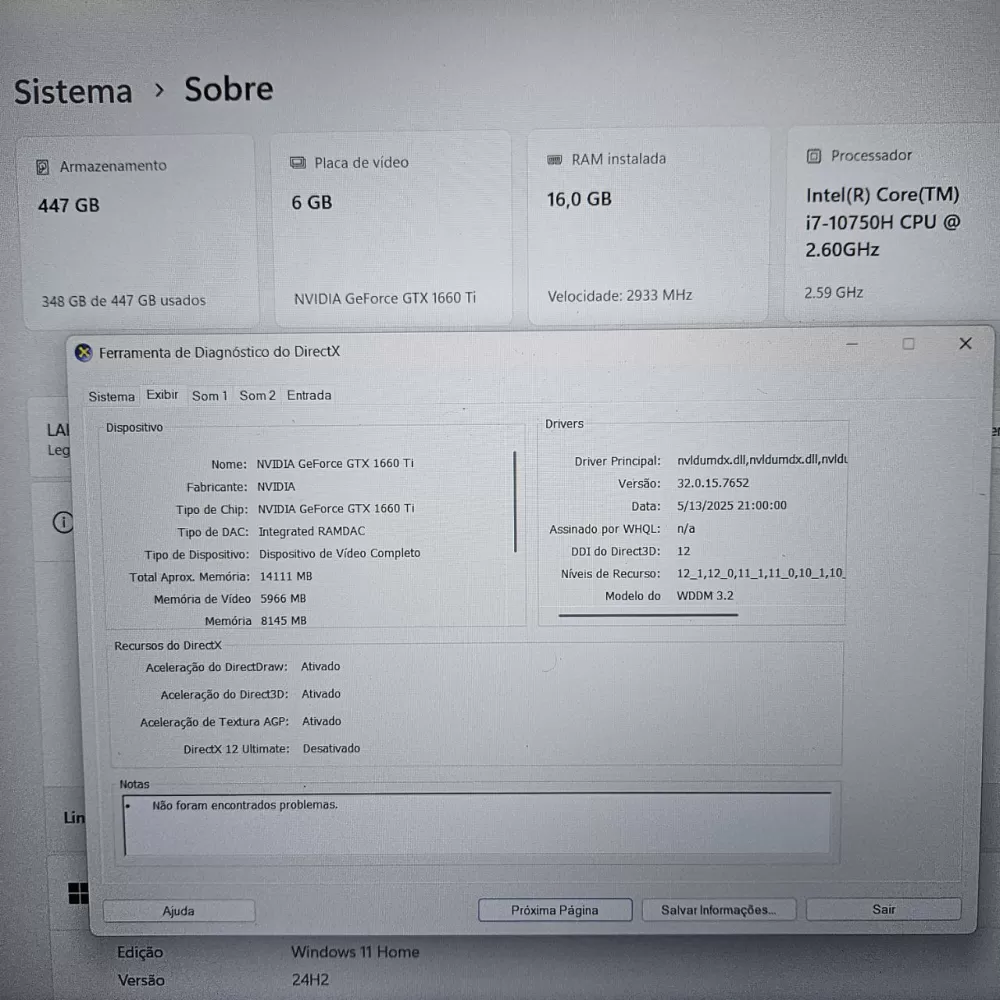The height and width of the screenshot is (1000, 1000).
Task: Click inside the Notas text box
Action: (478, 824)
